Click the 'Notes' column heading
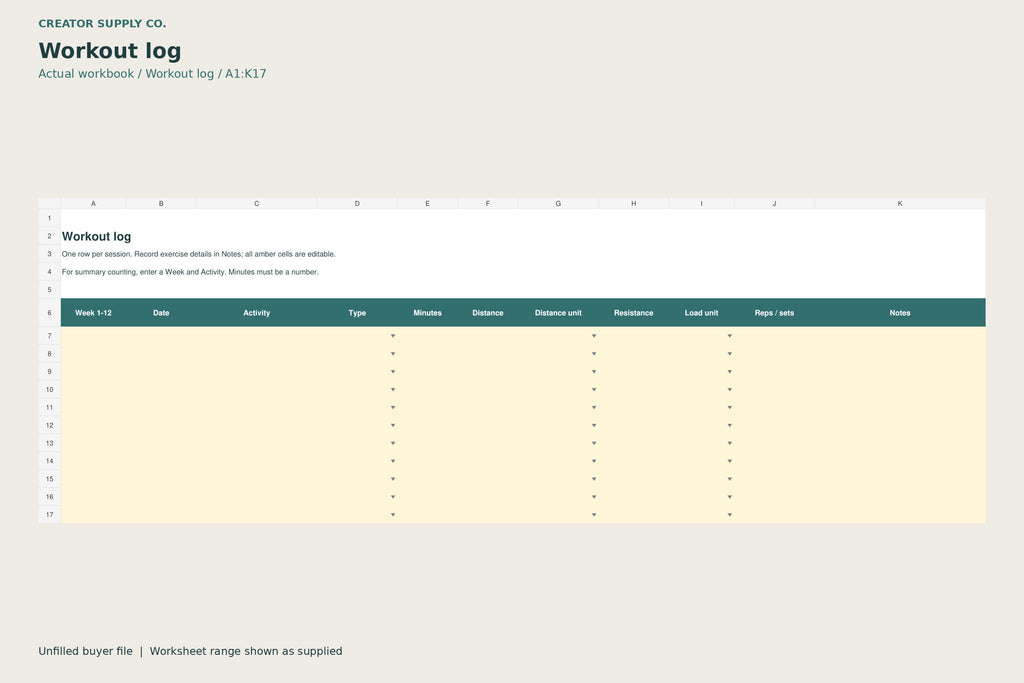 coord(900,313)
